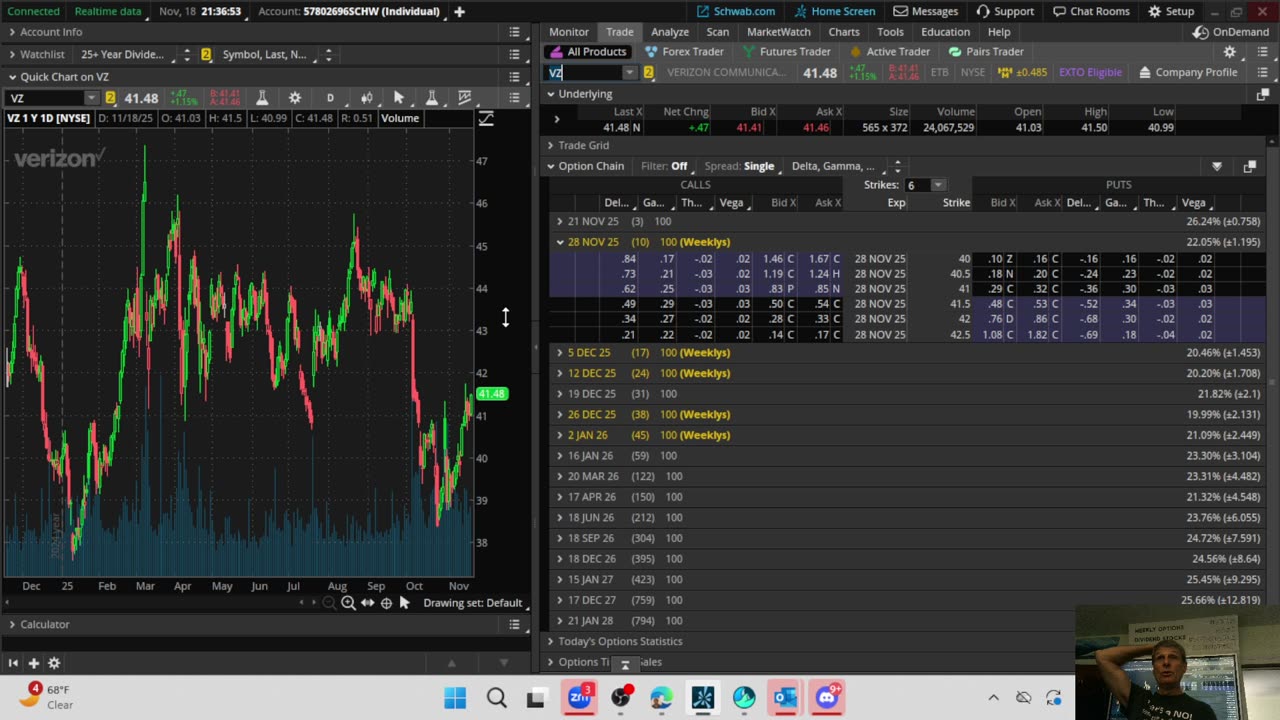Open the Calculator panel menu icon
The image size is (1280, 720).
click(515, 625)
